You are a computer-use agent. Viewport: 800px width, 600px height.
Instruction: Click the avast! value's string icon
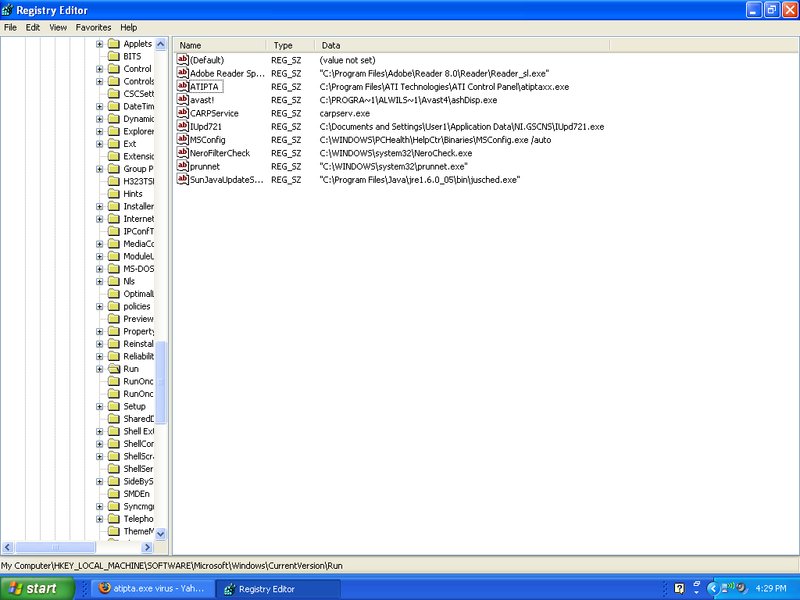click(183, 99)
